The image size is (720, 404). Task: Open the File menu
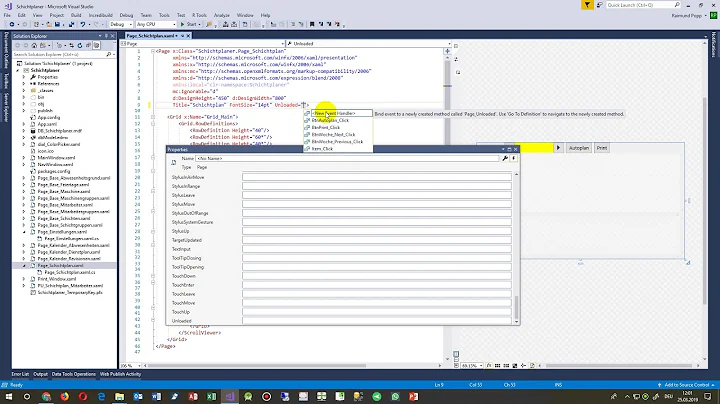pos(7,15)
